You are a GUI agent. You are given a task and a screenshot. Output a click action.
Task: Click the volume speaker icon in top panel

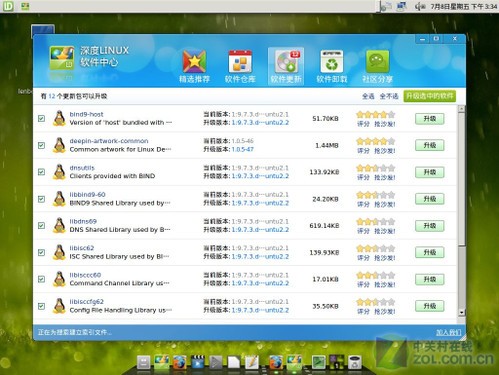[420, 6]
